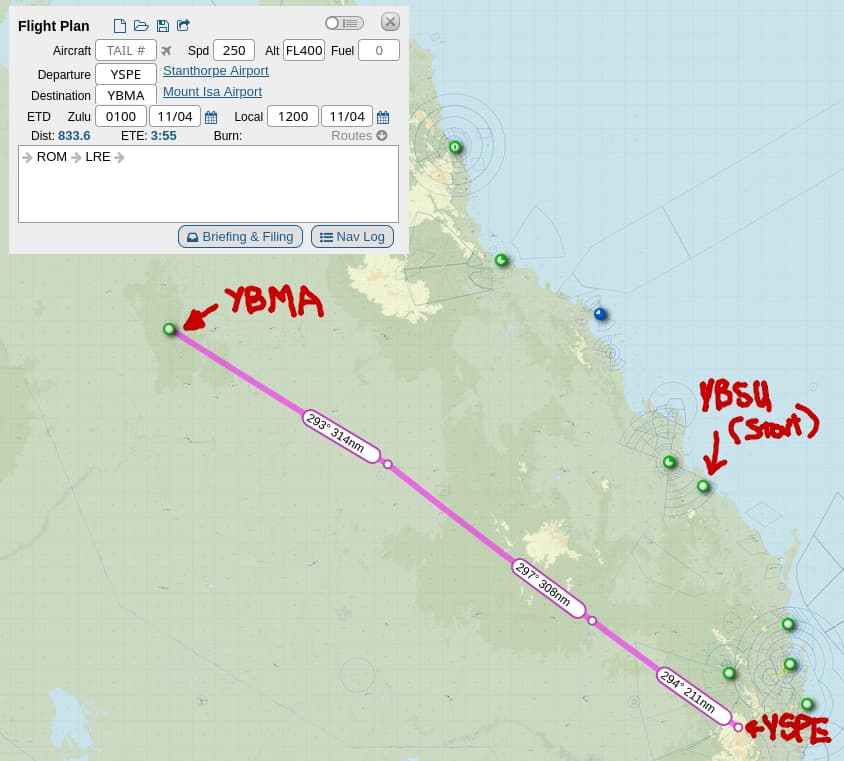Open the Mount Isa Airport link
The width and height of the screenshot is (844, 761).
[x=212, y=92]
